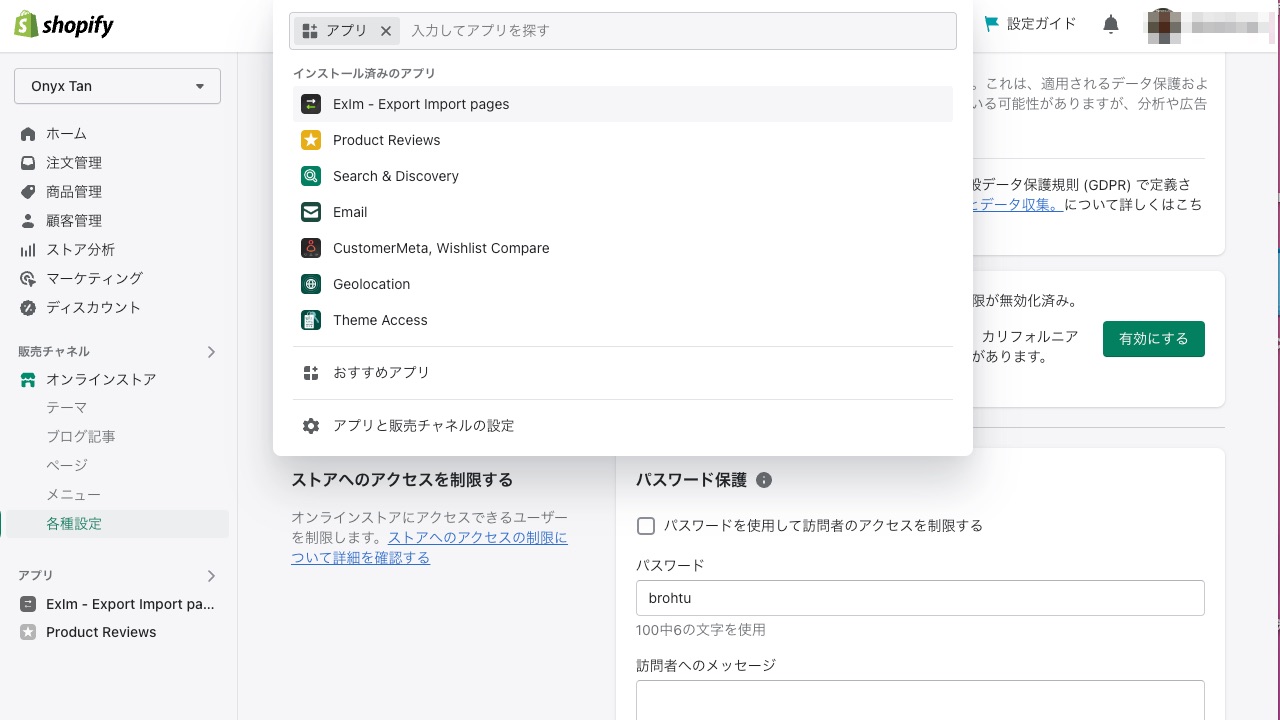1280x720 pixels.
Task: Click the customers person icon in sidebar
Action: 28,221
